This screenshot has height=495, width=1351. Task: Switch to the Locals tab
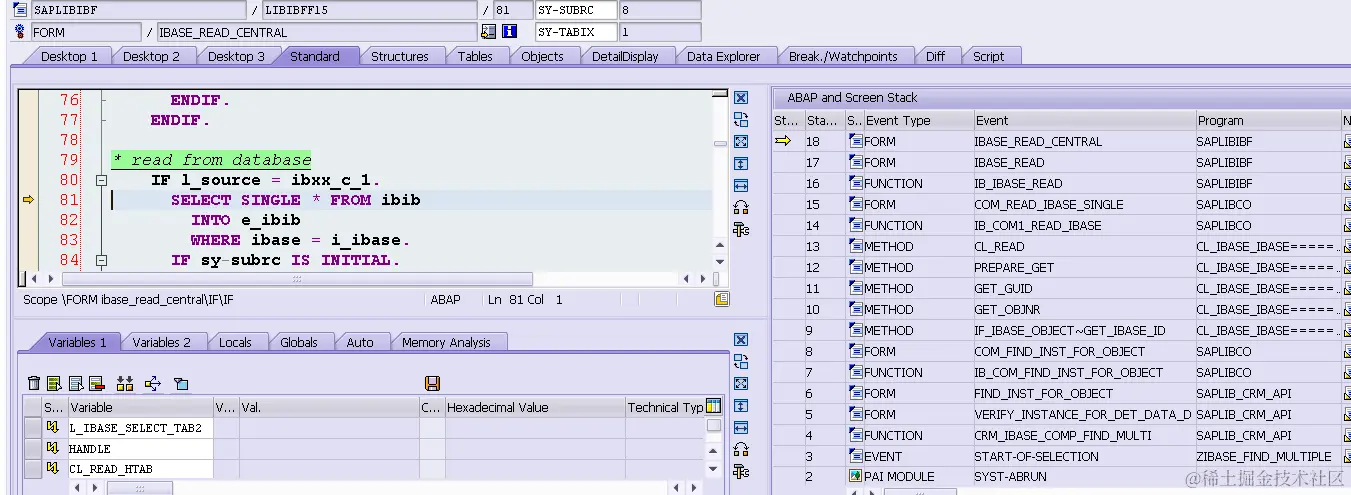pos(235,342)
